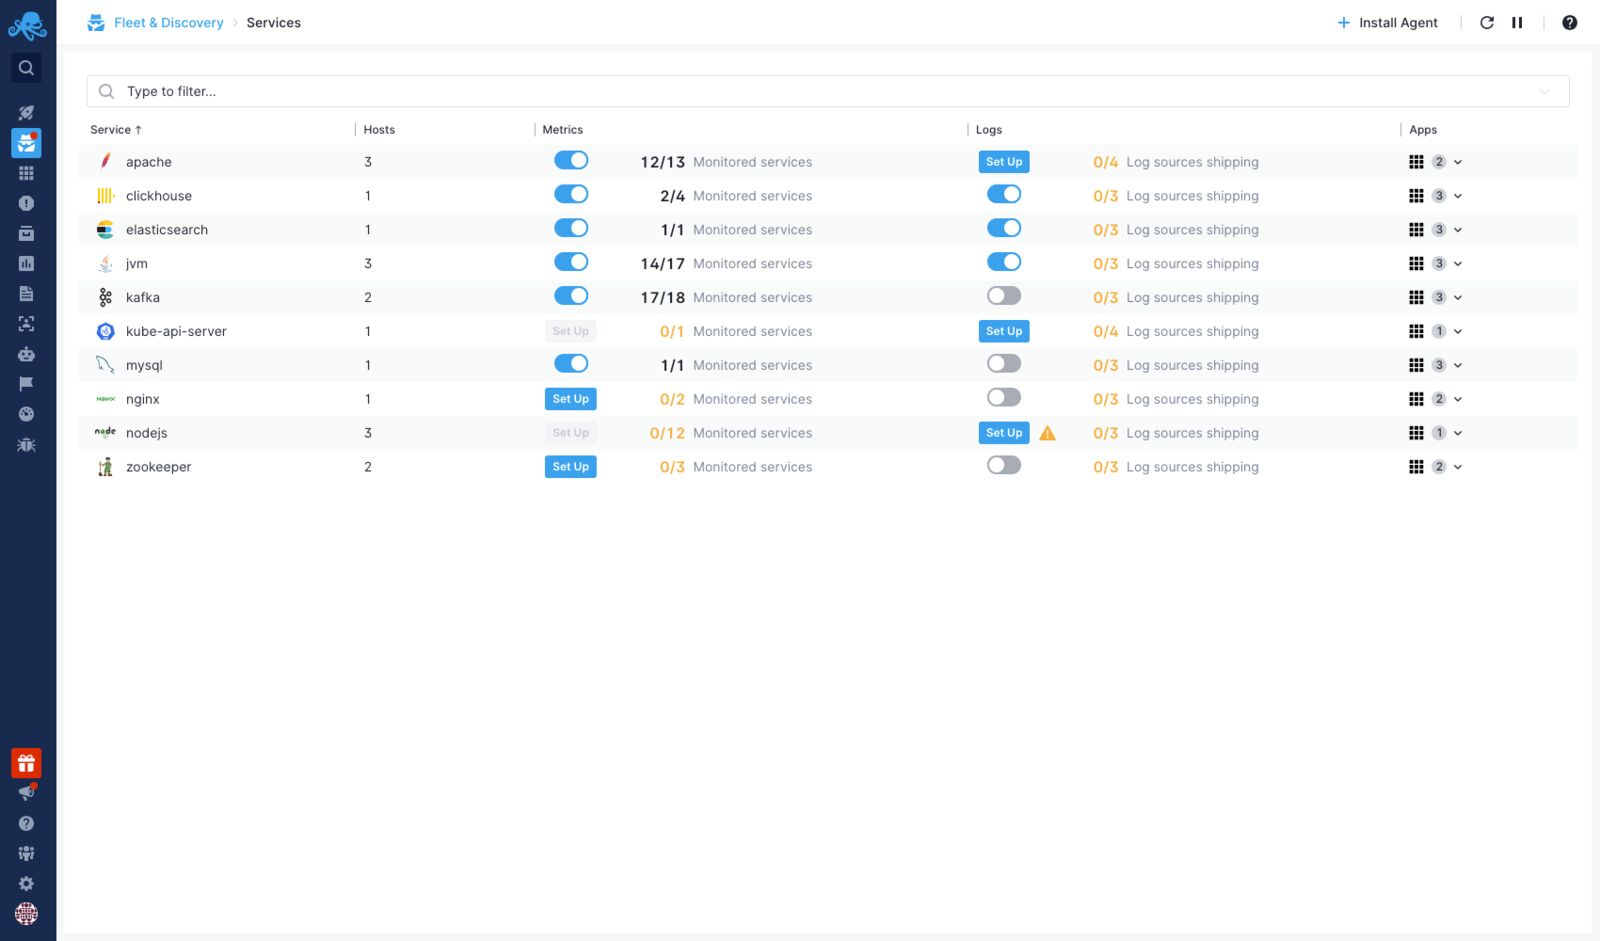The width and height of the screenshot is (1600, 941).
Task: Enable logs toggle for zookeeper
Action: point(1004,465)
